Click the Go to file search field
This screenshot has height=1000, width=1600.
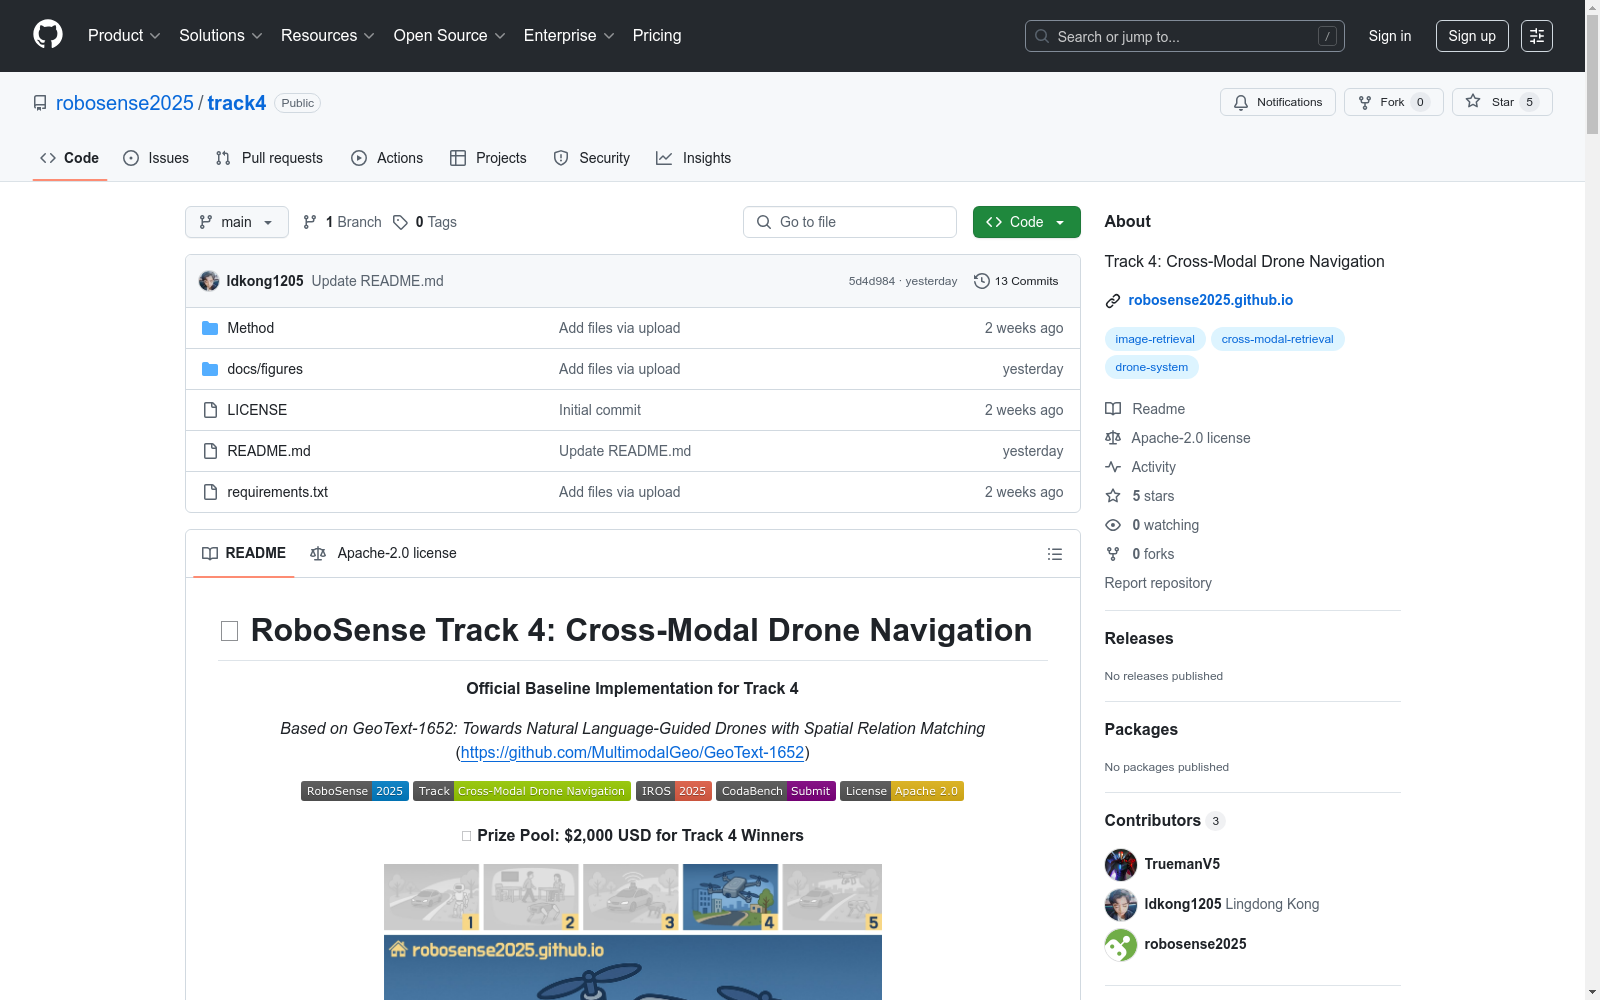click(850, 222)
